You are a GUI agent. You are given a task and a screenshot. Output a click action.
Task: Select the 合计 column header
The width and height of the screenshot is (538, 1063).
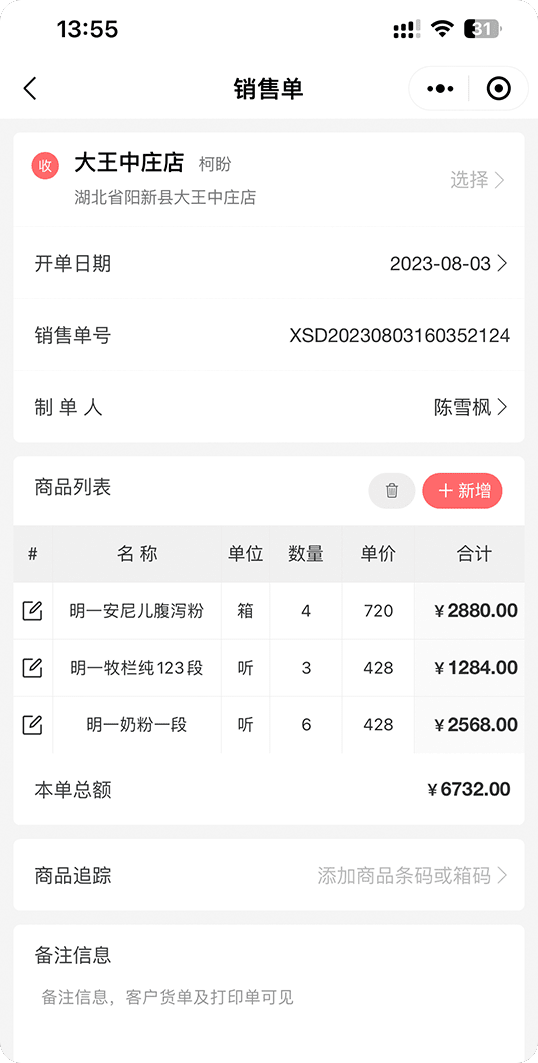click(x=473, y=554)
